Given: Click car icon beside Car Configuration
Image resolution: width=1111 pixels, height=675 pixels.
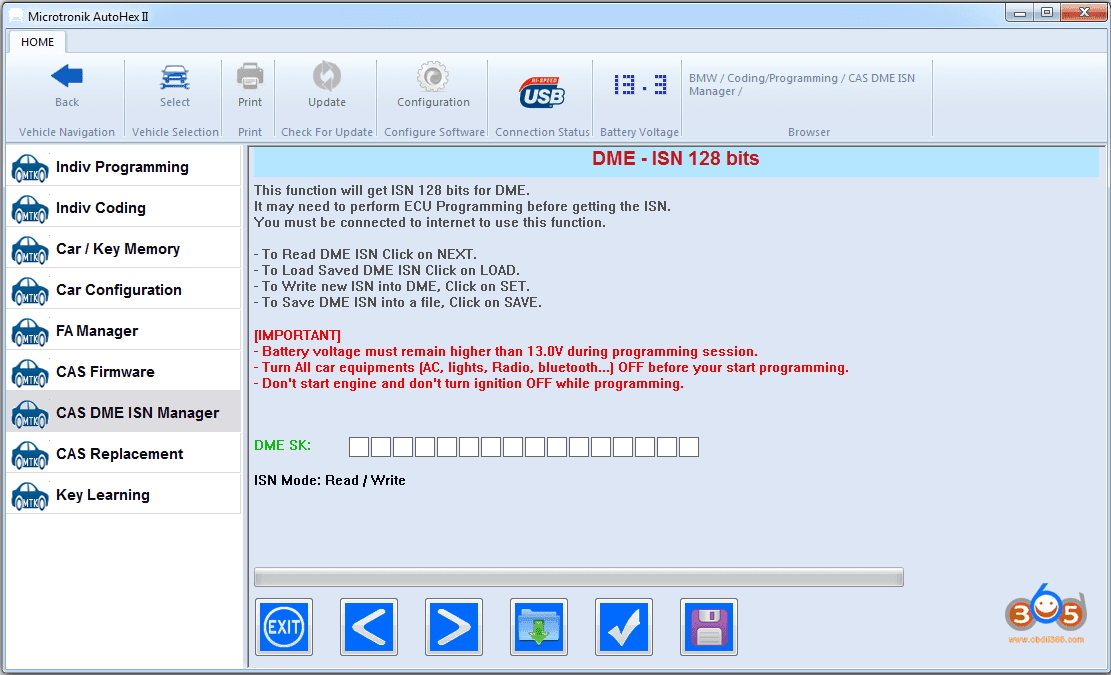Looking at the screenshot, I should tap(30, 291).
